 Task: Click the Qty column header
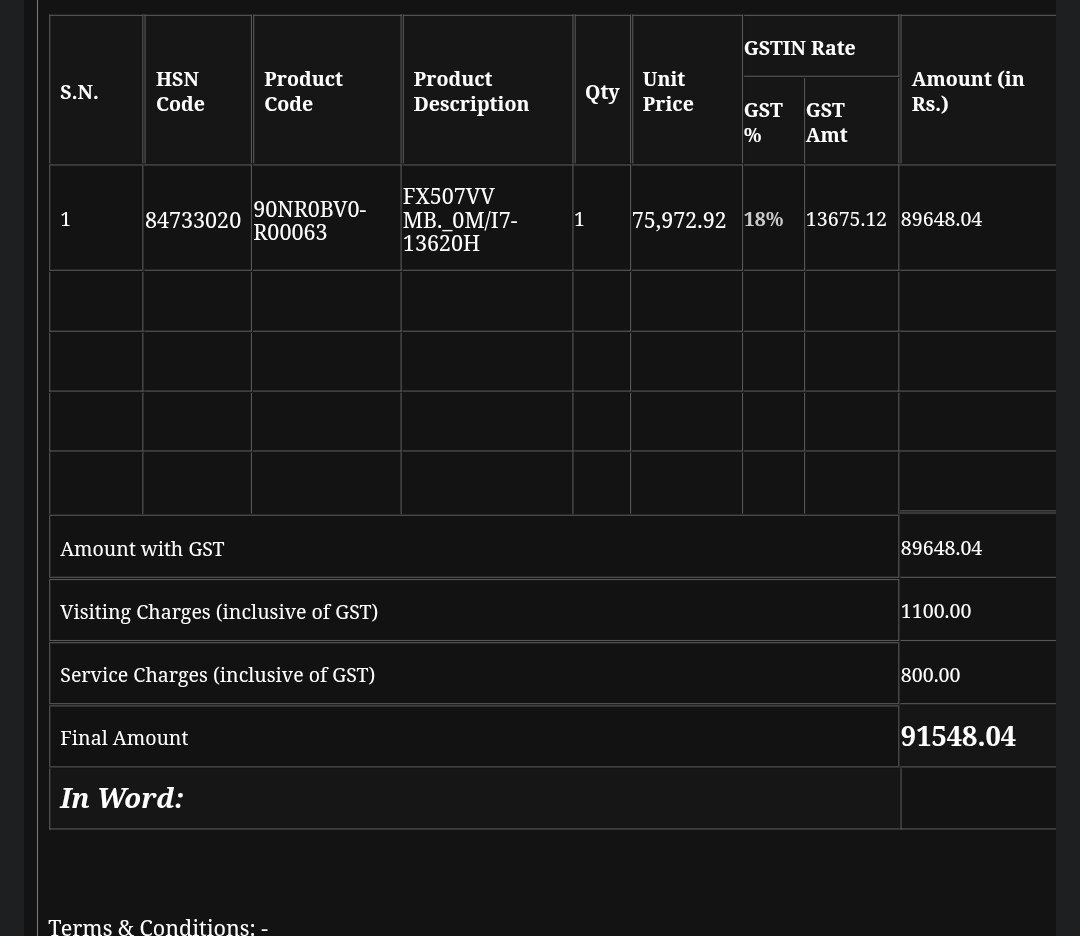(x=602, y=92)
